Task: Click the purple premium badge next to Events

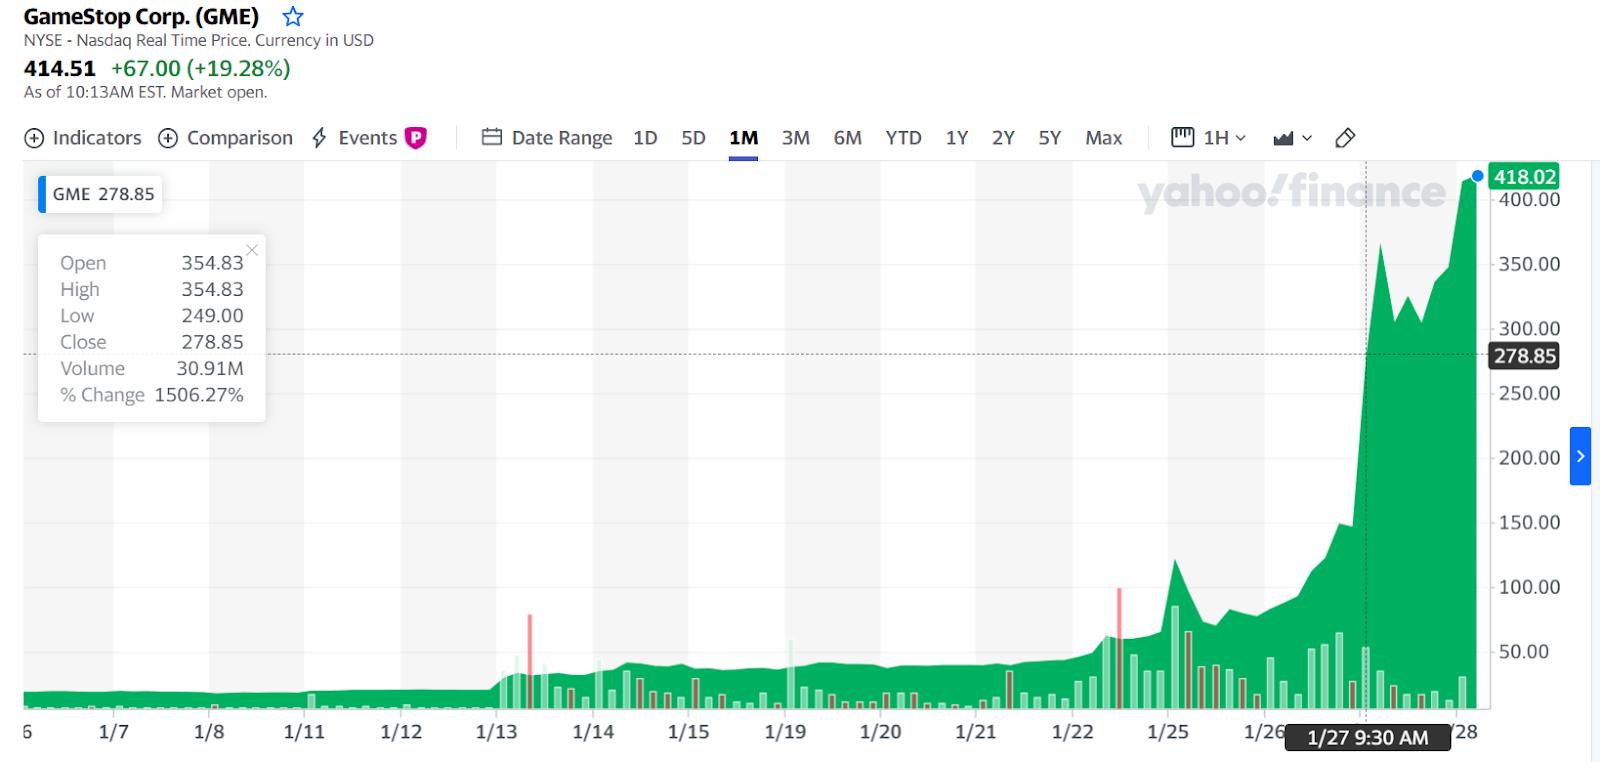Action: pos(416,138)
